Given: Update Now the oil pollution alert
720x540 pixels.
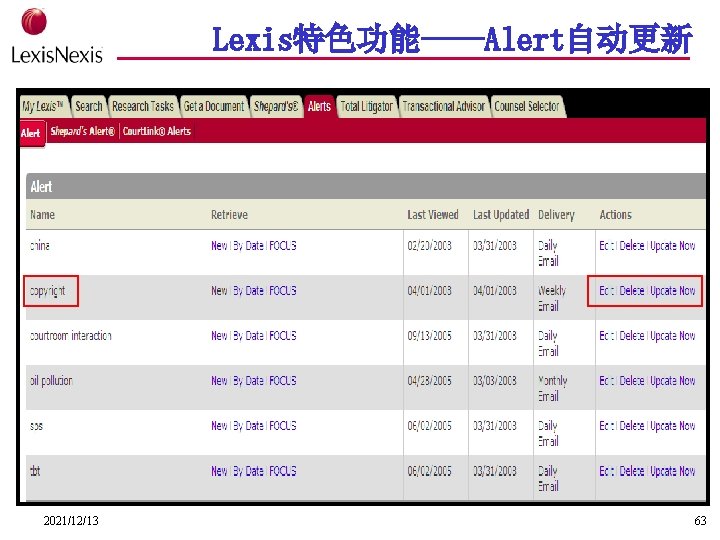Looking at the screenshot, I should tap(673, 381).
